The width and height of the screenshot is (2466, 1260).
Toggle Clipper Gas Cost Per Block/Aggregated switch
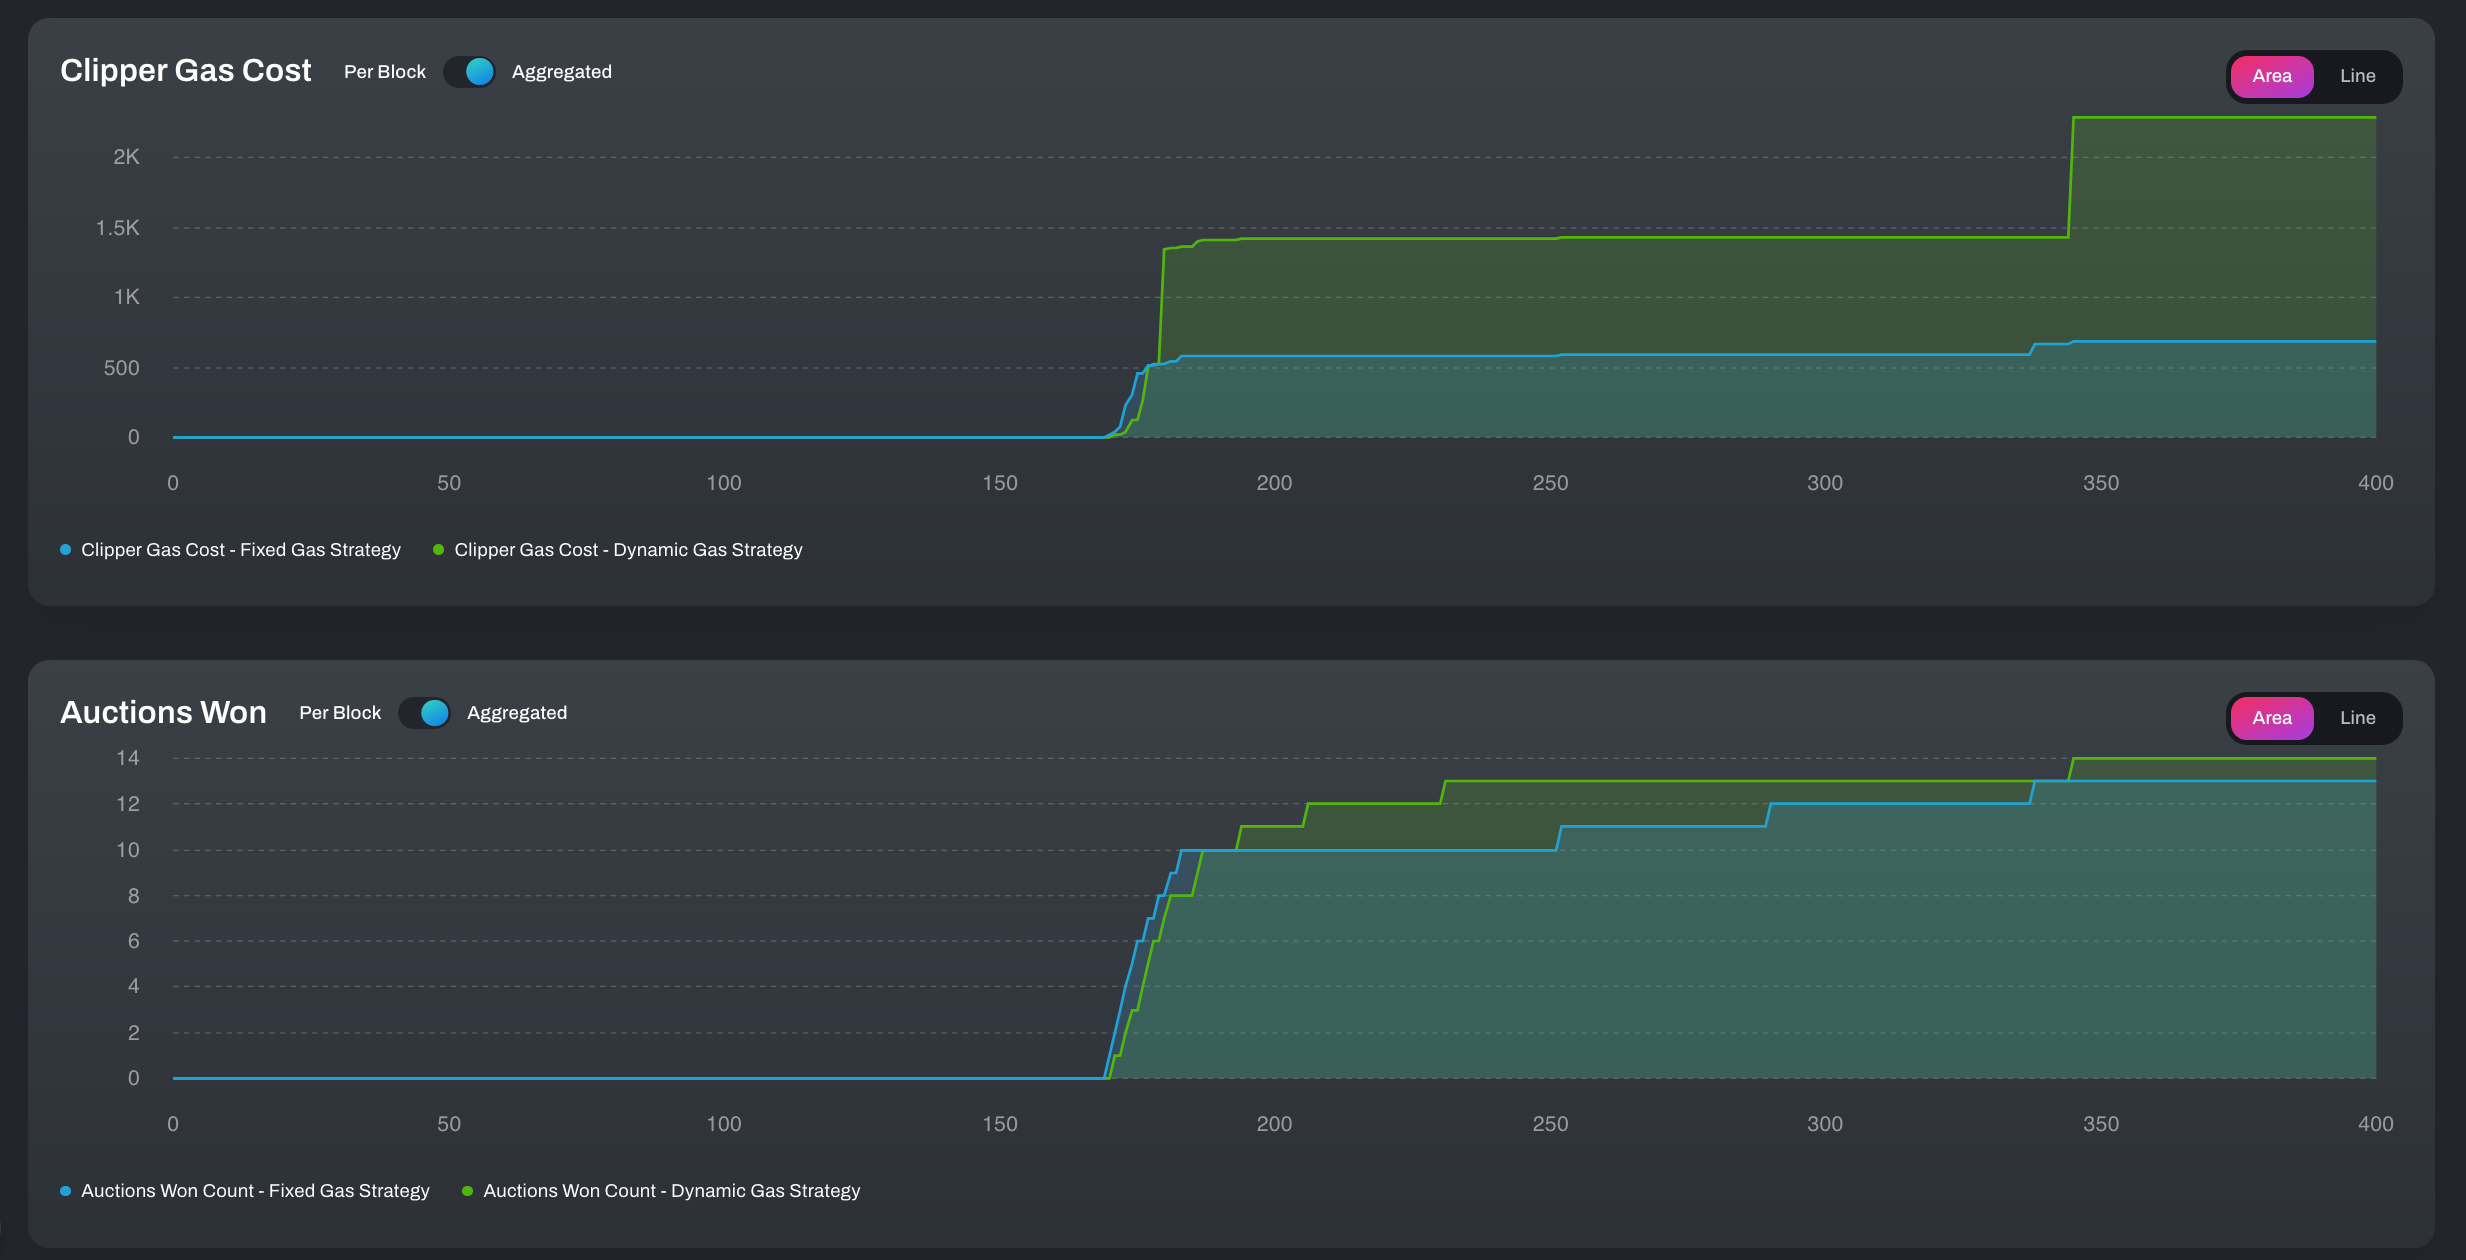469,72
